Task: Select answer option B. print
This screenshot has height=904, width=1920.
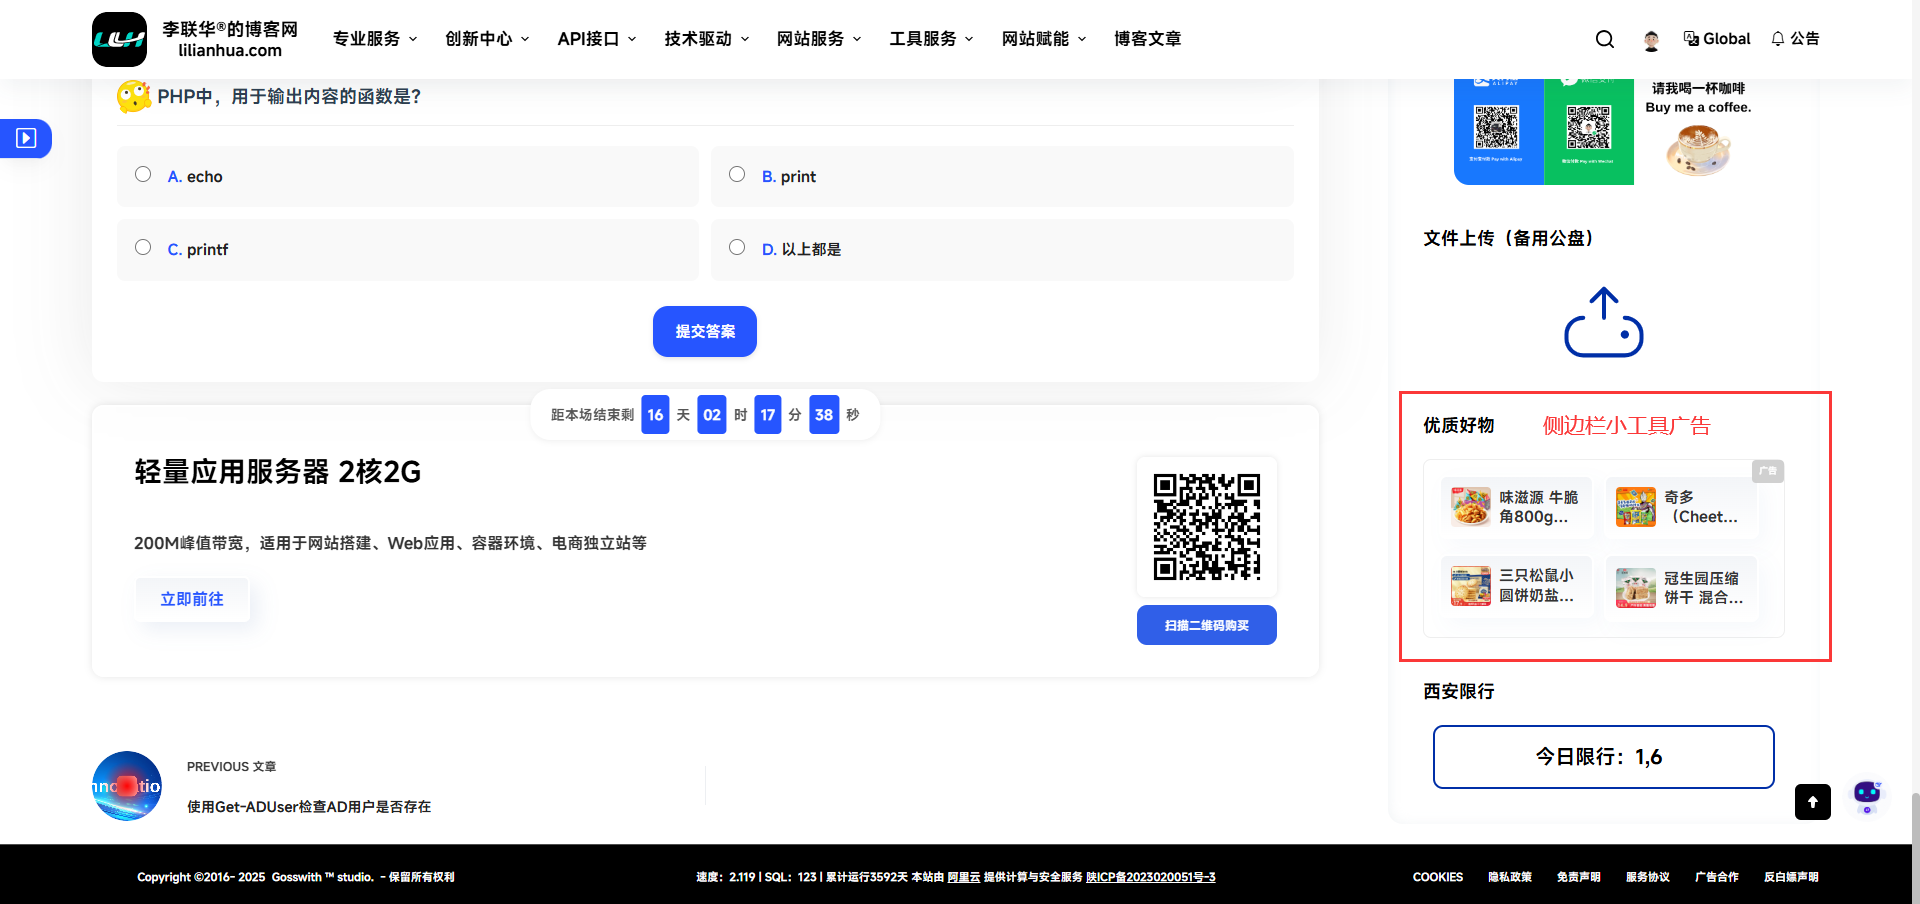Action: coord(737,175)
